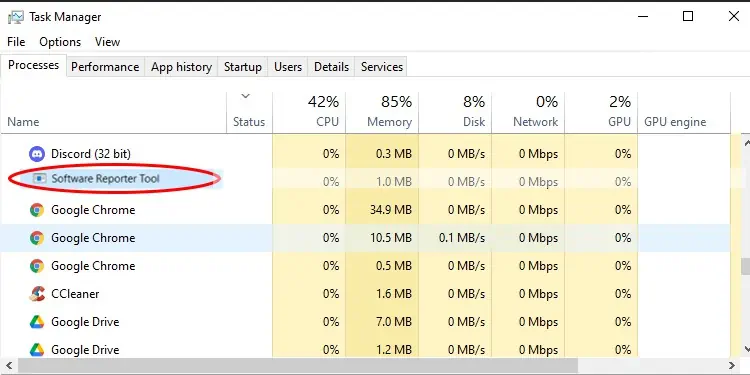Open the View menu

click(x=107, y=42)
